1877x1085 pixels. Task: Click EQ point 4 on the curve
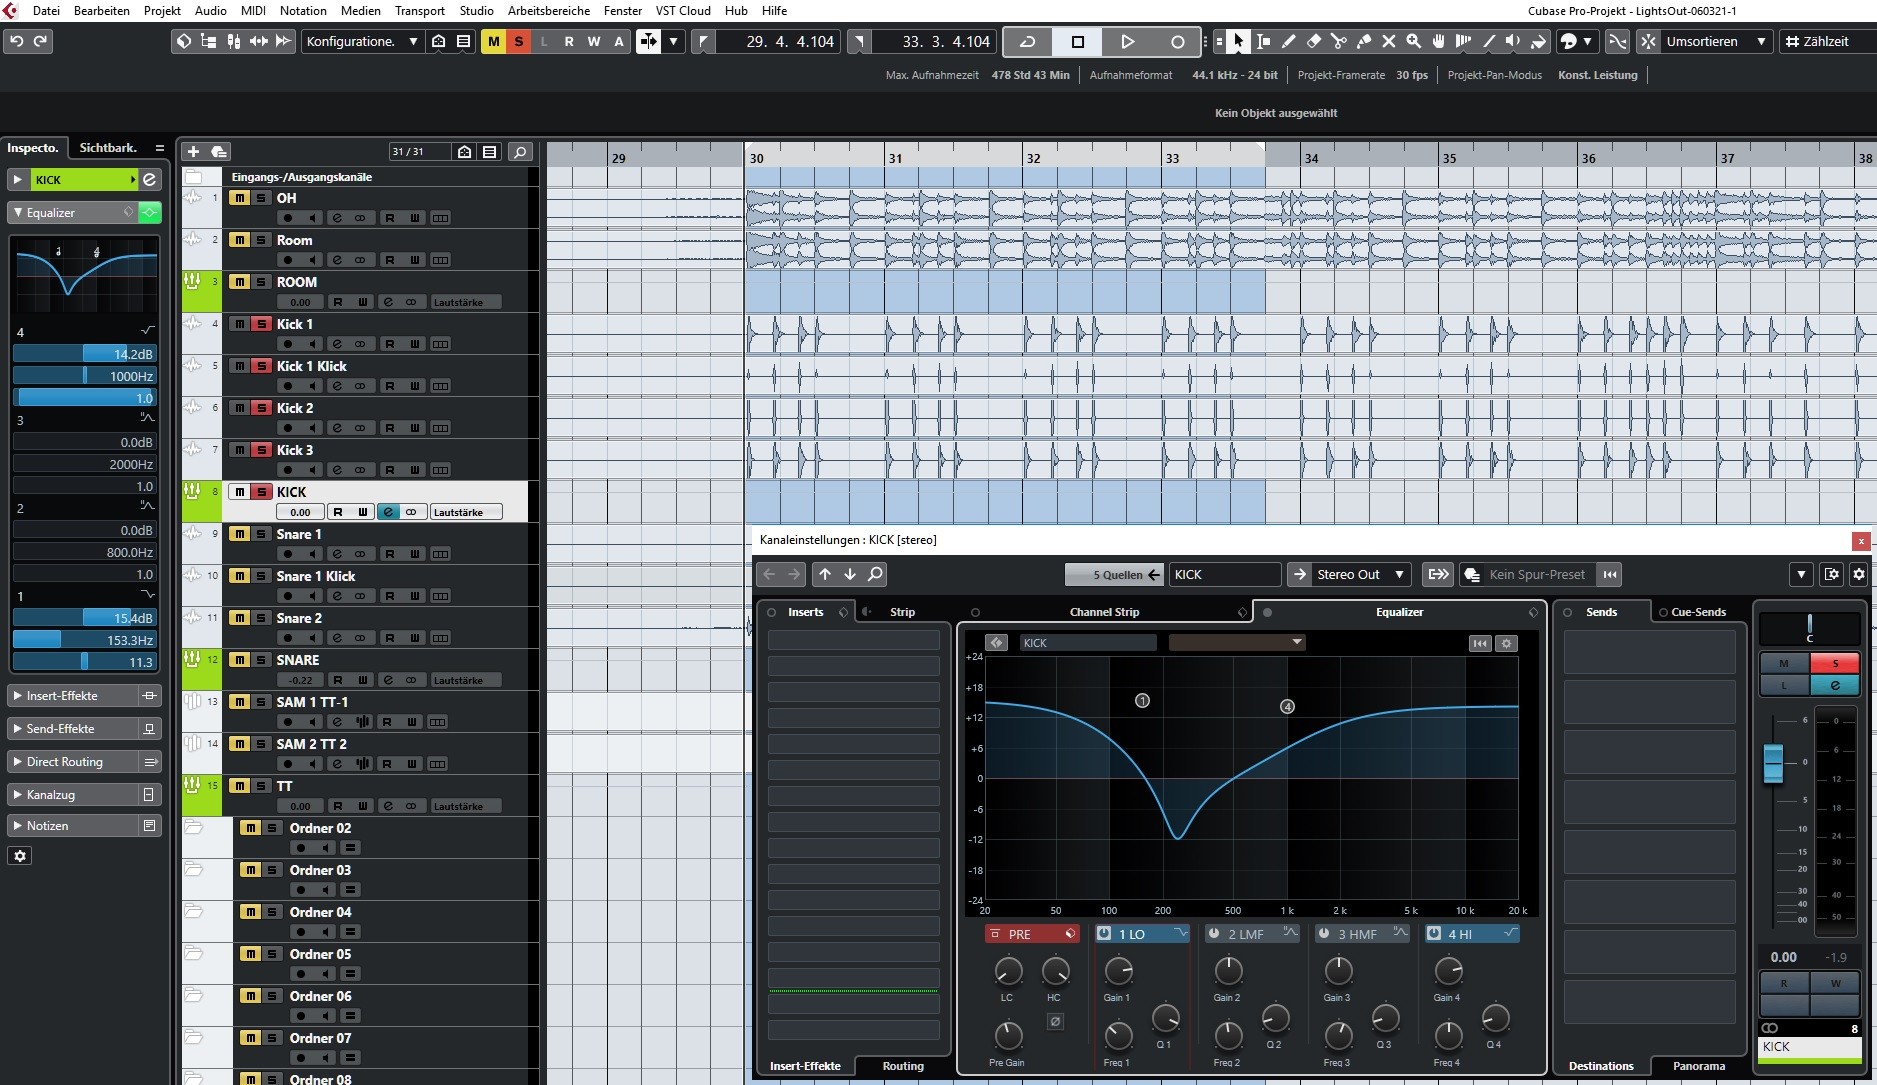click(1288, 706)
